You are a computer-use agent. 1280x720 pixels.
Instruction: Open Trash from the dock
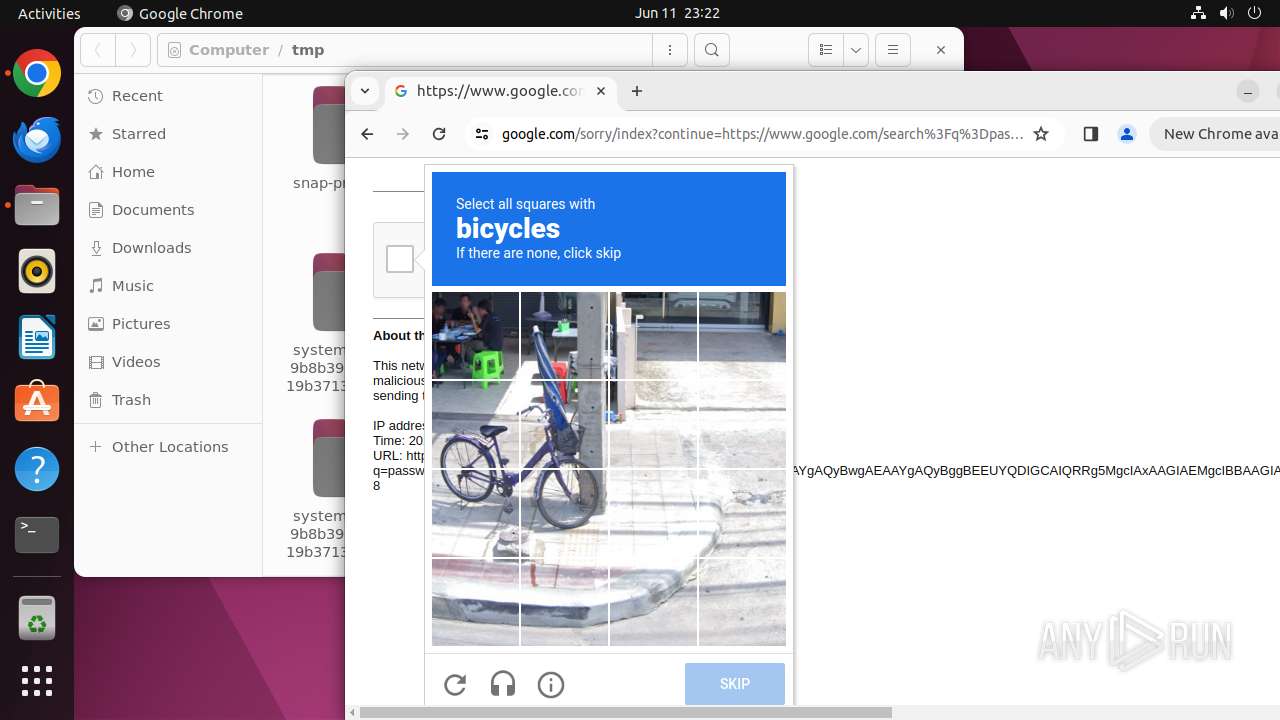pos(37,617)
